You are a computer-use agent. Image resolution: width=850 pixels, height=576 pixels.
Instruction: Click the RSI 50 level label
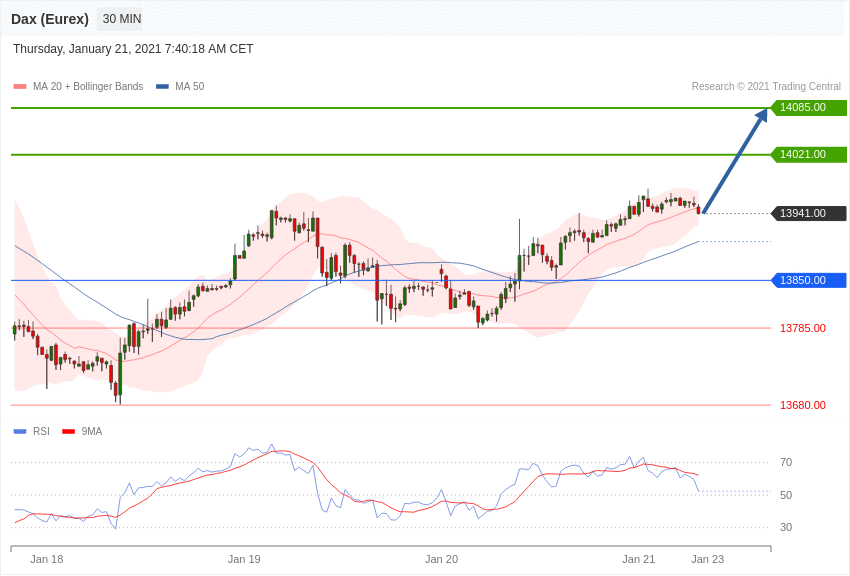786,495
